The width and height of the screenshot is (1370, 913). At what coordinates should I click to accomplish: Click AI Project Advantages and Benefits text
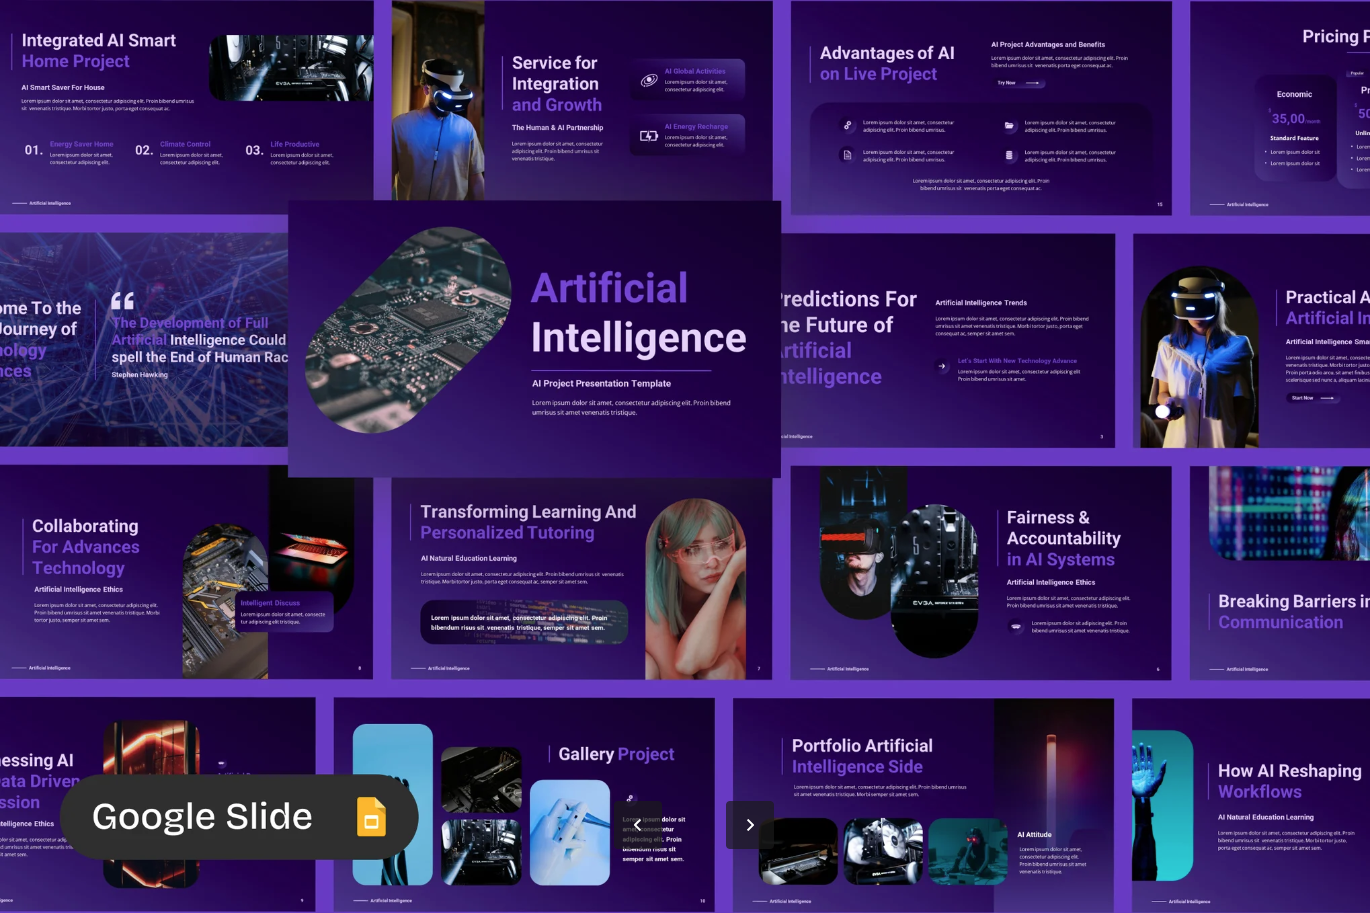(x=1048, y=45)
